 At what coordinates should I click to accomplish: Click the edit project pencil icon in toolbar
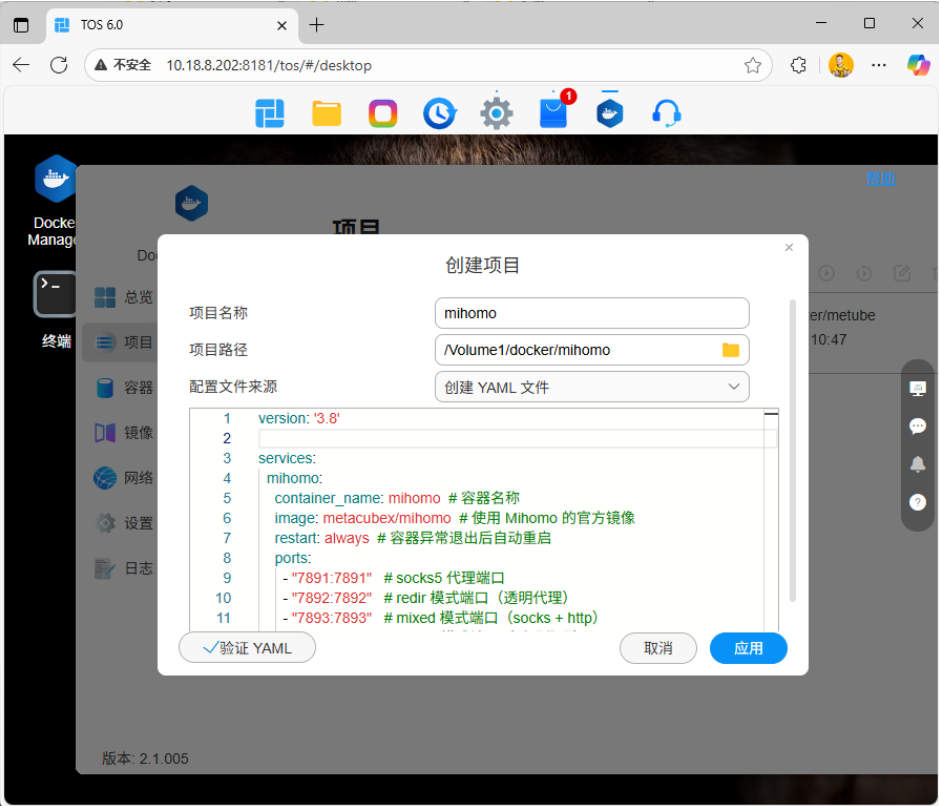click(x=902, y=274)
